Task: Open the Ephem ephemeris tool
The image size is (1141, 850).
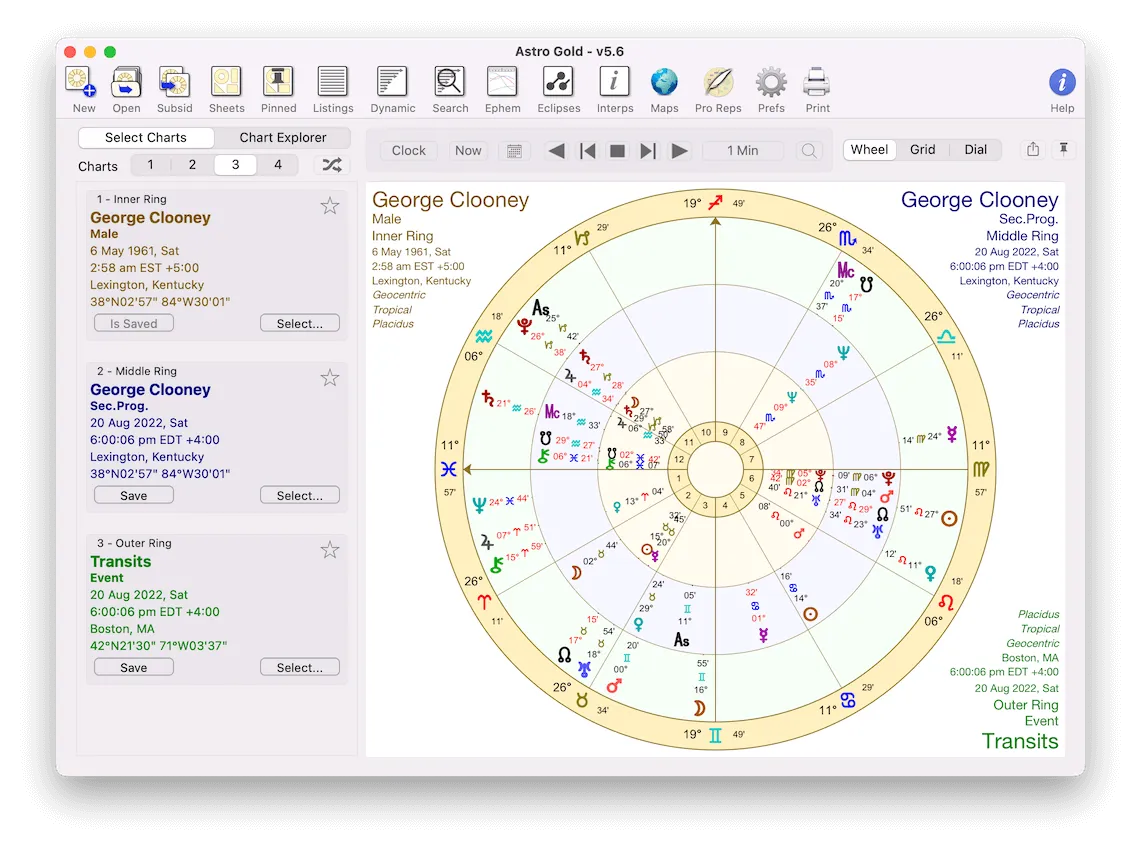Action: click(x=502, y=88)
